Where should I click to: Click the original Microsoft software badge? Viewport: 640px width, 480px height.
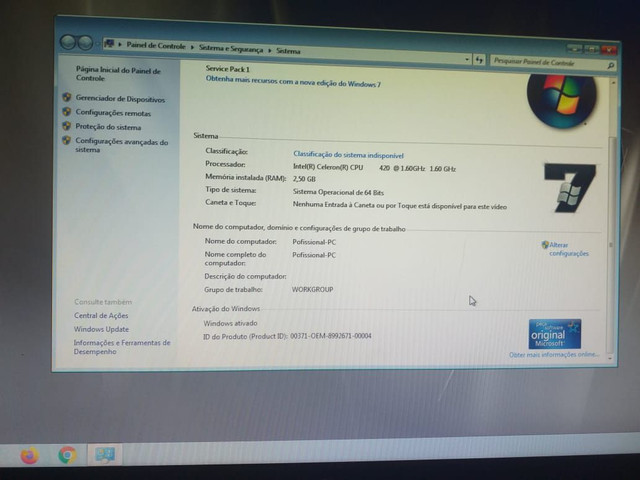pos(554,334)
